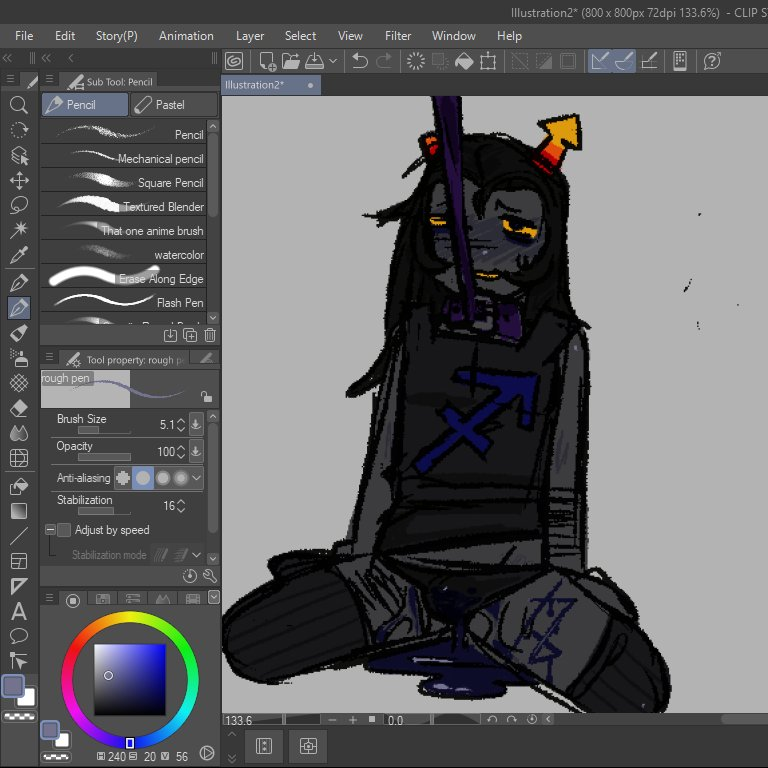768x768 pixels.
Task: Click the Scale/Rotate transform icon
Action: click(488, 62)
